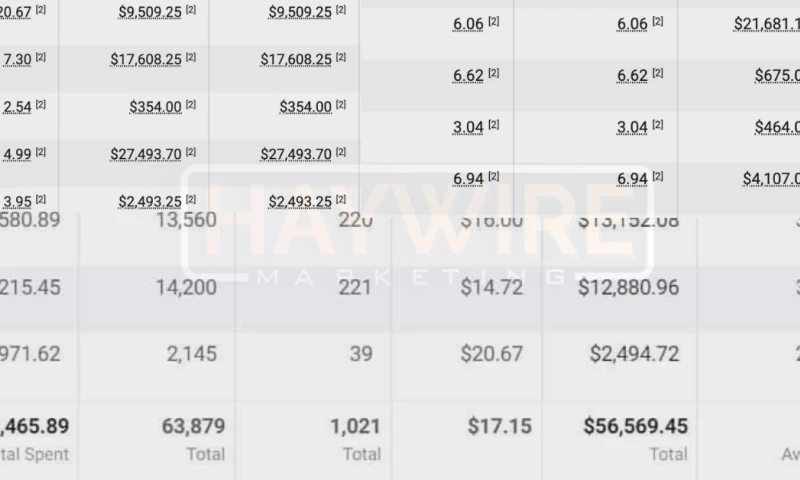Select the 1,021 total value
This screenshot has width=800, height=480.
[355, 427]
